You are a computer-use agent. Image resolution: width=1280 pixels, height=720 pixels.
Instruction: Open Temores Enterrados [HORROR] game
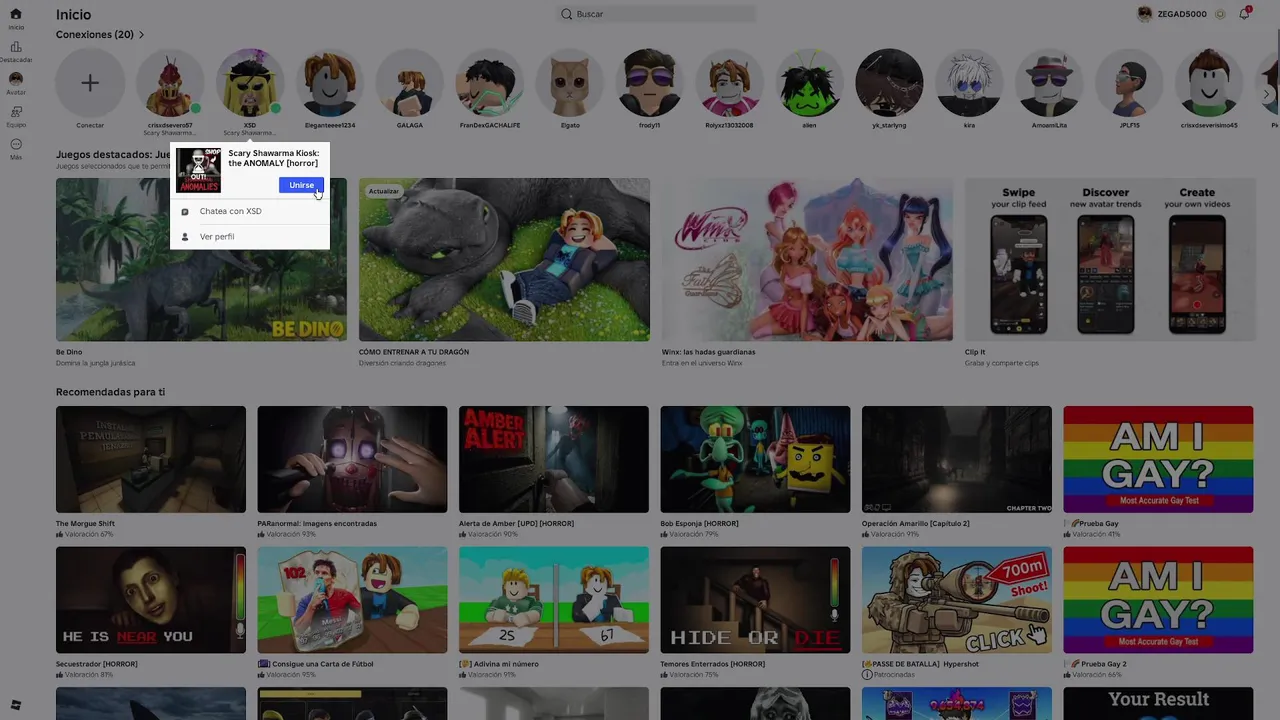coord(755,600)
